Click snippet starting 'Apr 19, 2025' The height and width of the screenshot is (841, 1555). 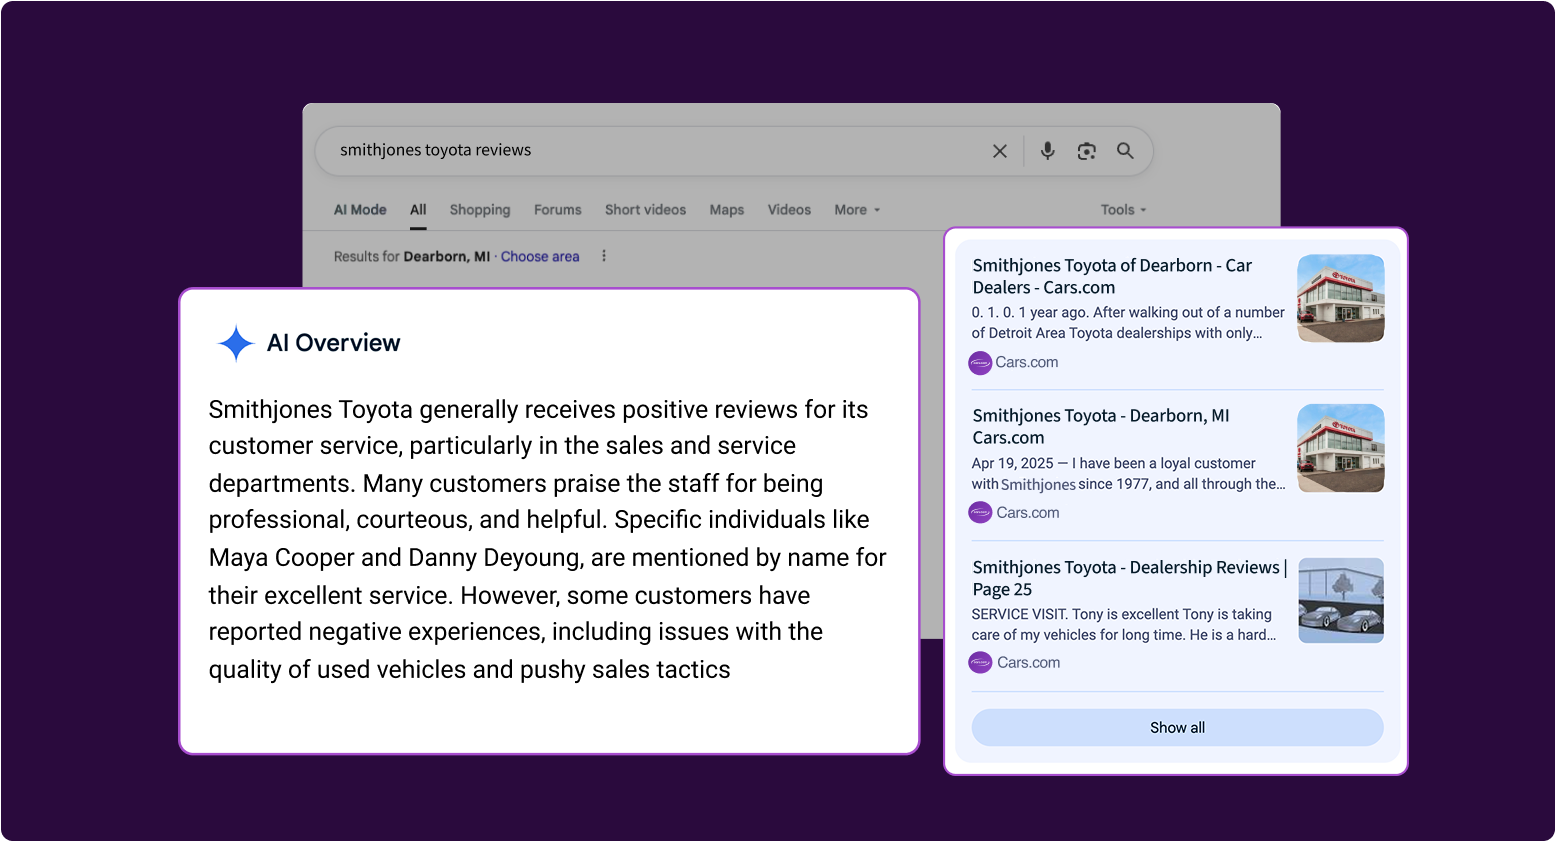(1128, 474)
